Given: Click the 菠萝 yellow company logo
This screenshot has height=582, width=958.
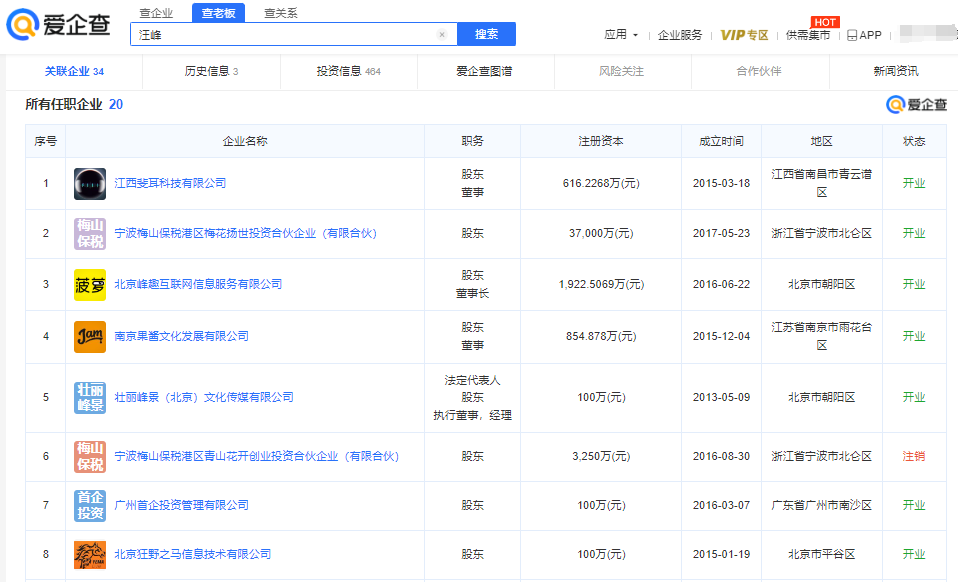Looking at the screenshot, I should click(x=90, y=285).
